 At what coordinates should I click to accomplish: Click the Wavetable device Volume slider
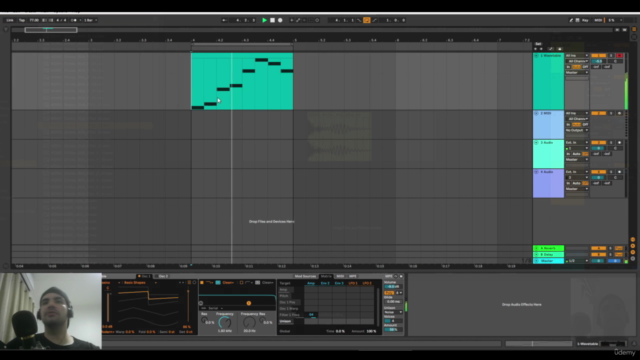coord(393,287)
